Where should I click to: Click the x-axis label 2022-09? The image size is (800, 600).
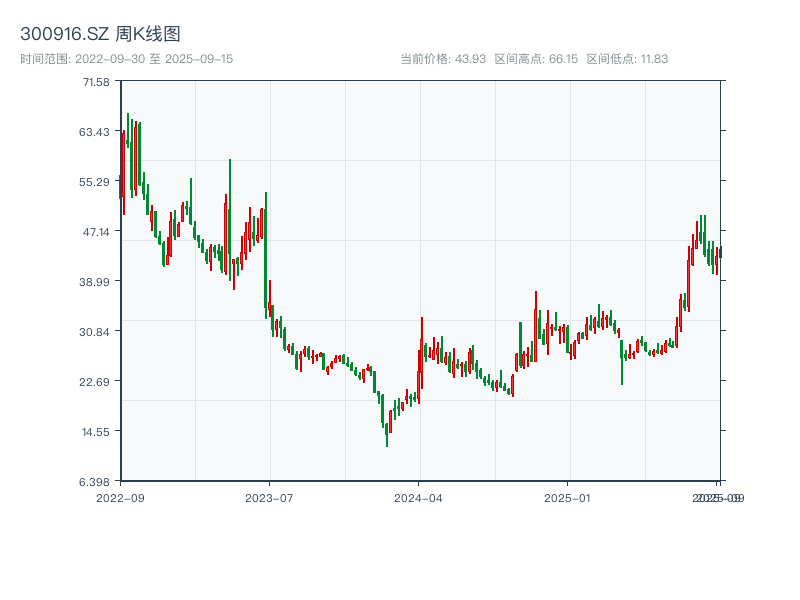tap(120, 498)
